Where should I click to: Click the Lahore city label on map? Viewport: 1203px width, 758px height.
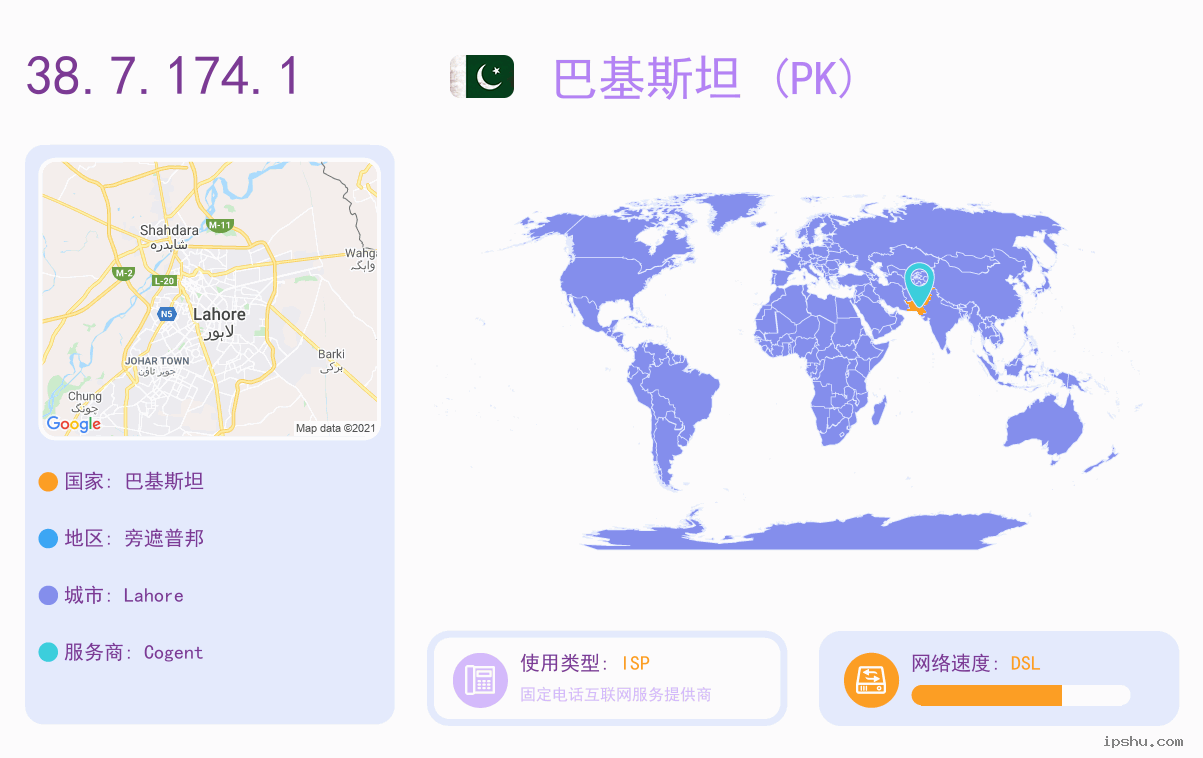(219, 314)
